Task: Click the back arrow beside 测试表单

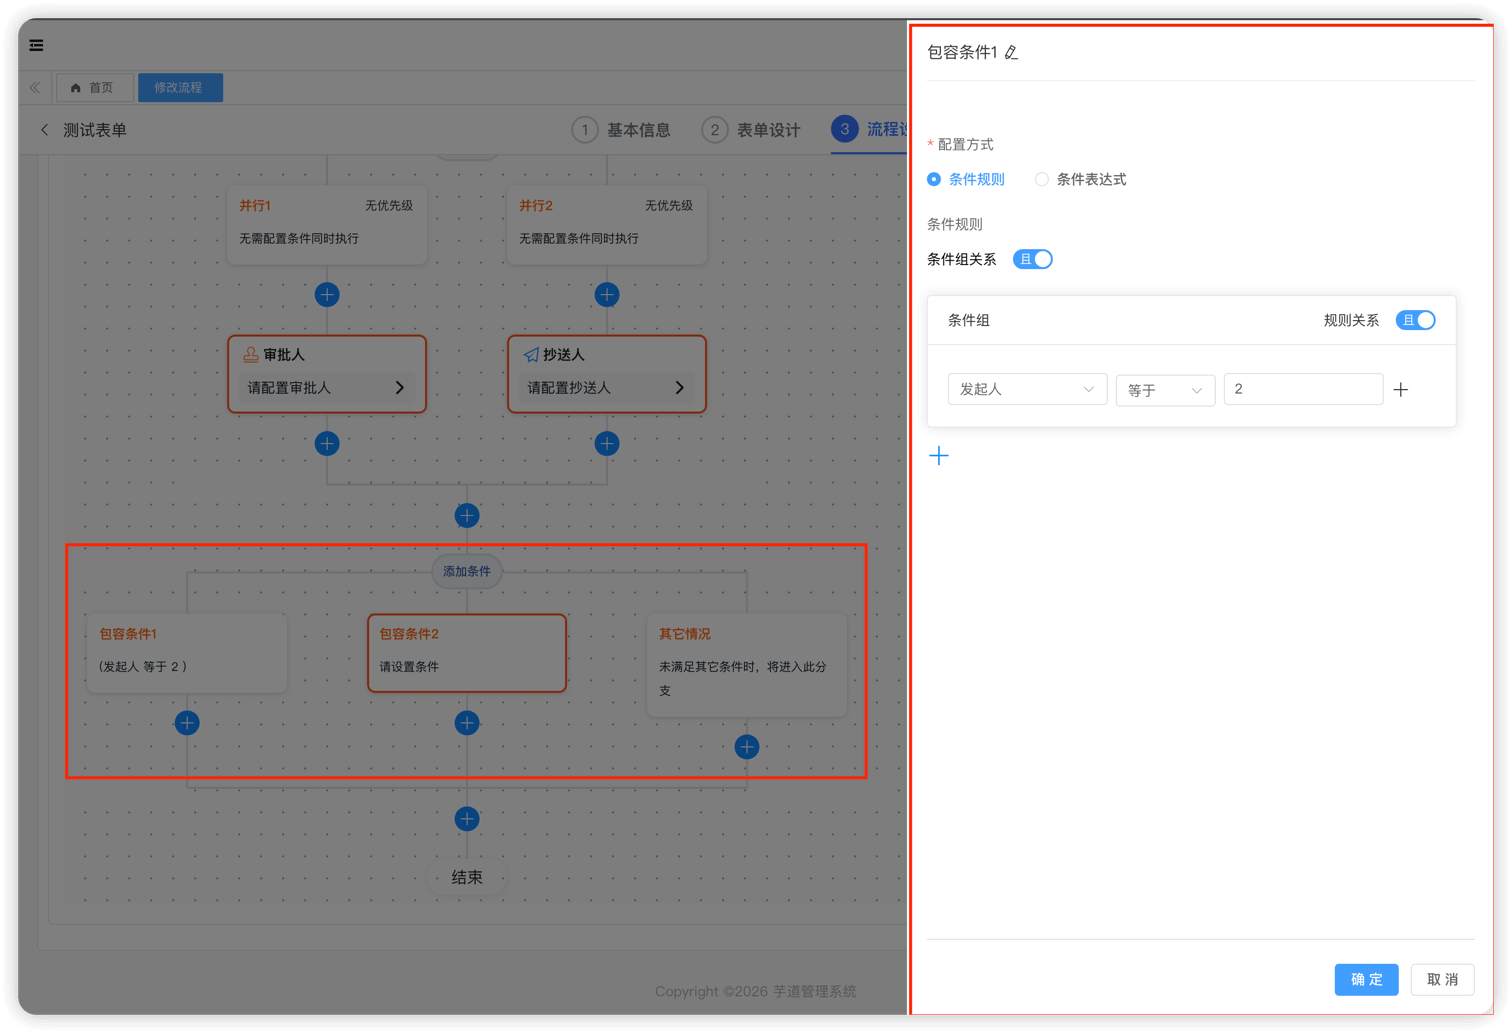Action: (44, 130)
